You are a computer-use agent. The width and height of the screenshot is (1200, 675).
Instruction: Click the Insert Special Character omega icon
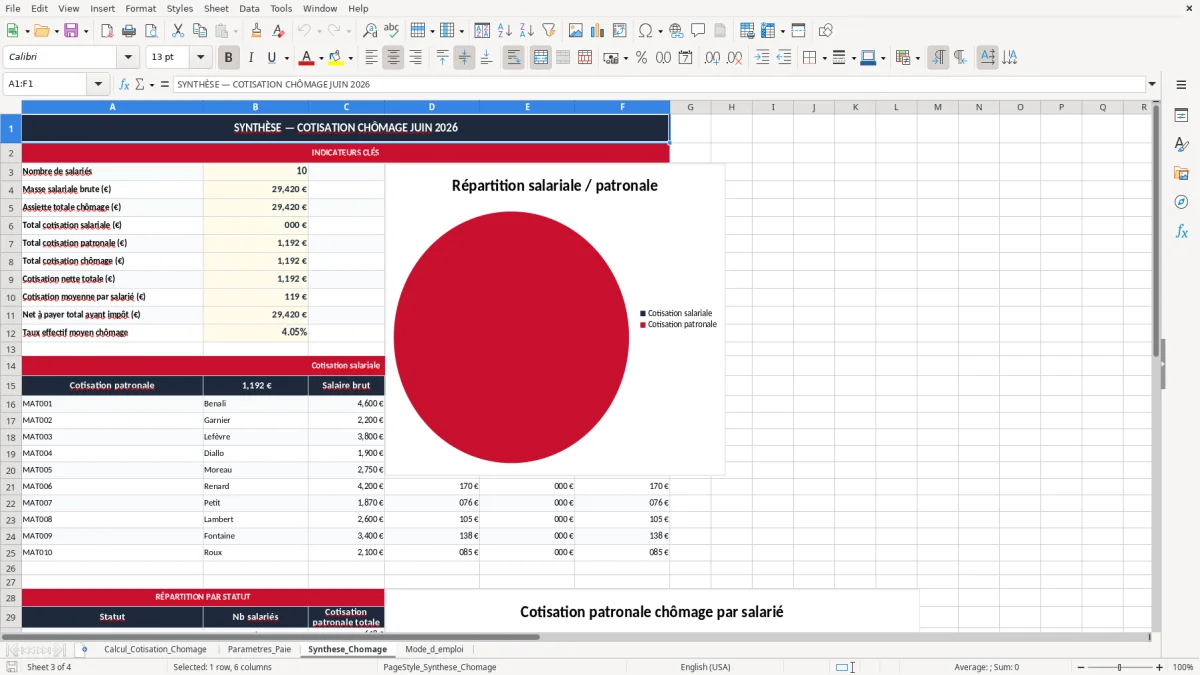click(x=645, y=31)
